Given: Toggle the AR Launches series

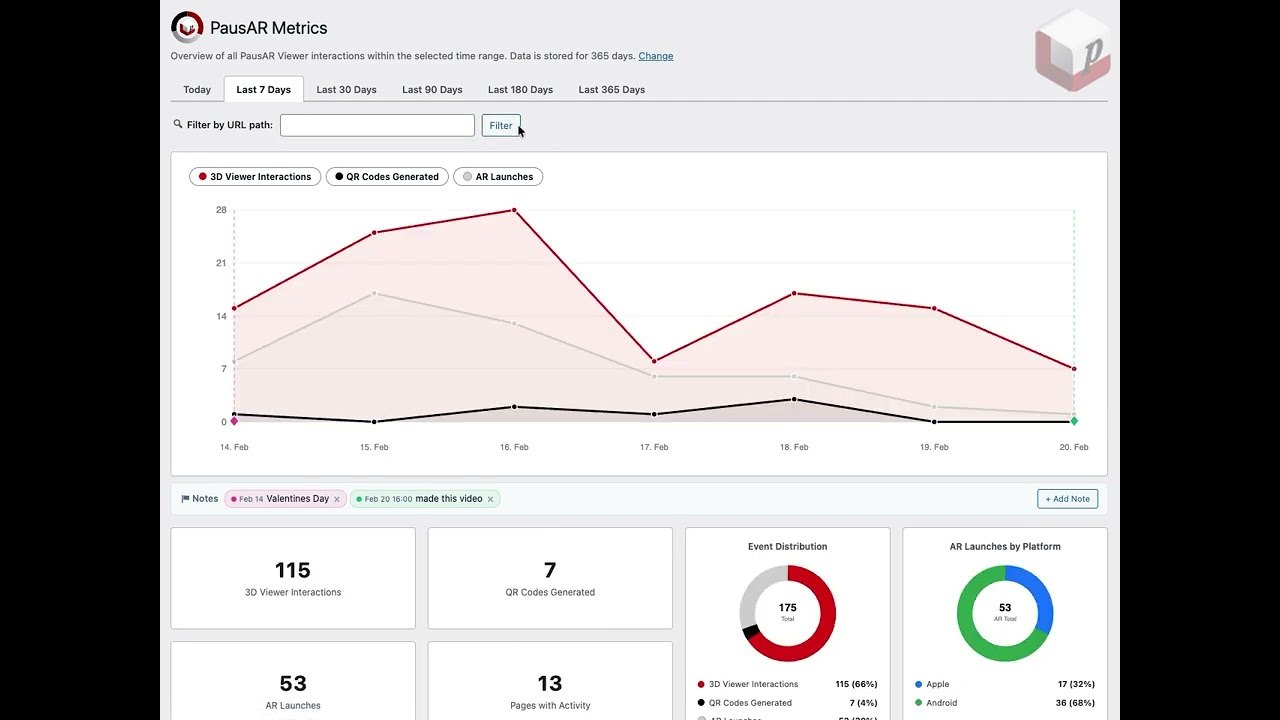Looking at the screenshot, I should [498, 177].
